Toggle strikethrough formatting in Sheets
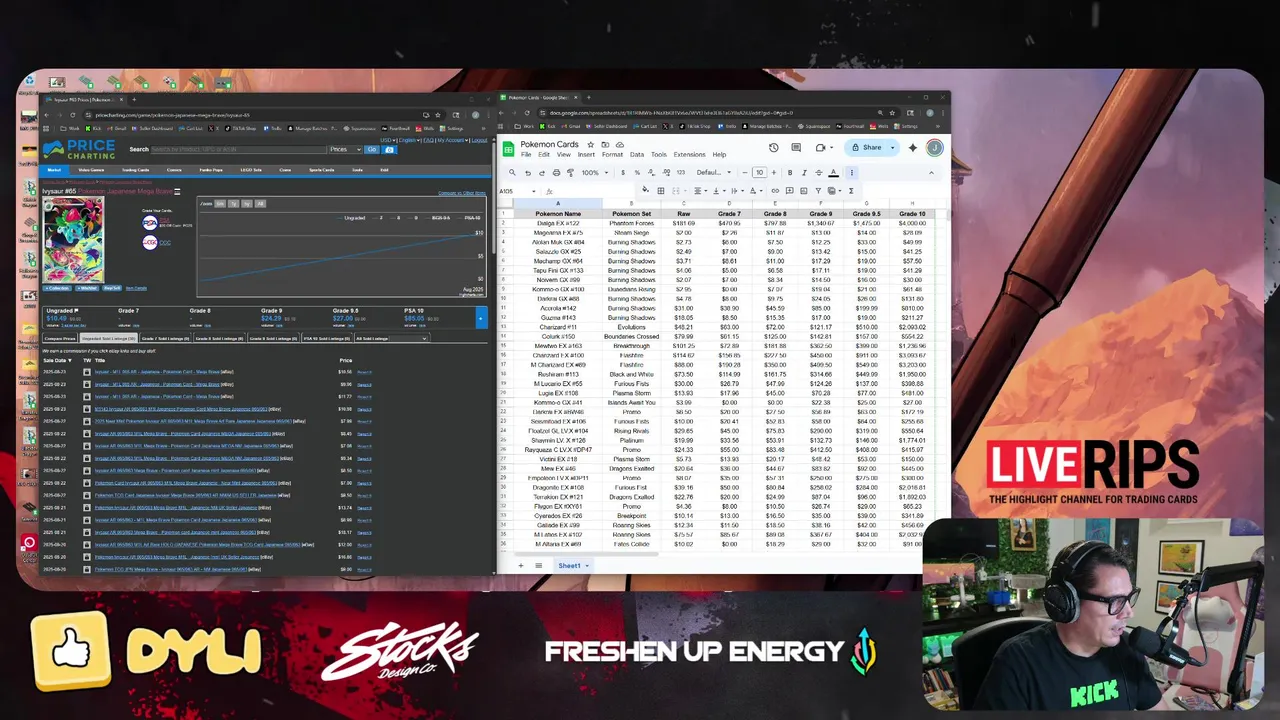This screenshot has width=1280, height=720. click(x=819, y=173)
